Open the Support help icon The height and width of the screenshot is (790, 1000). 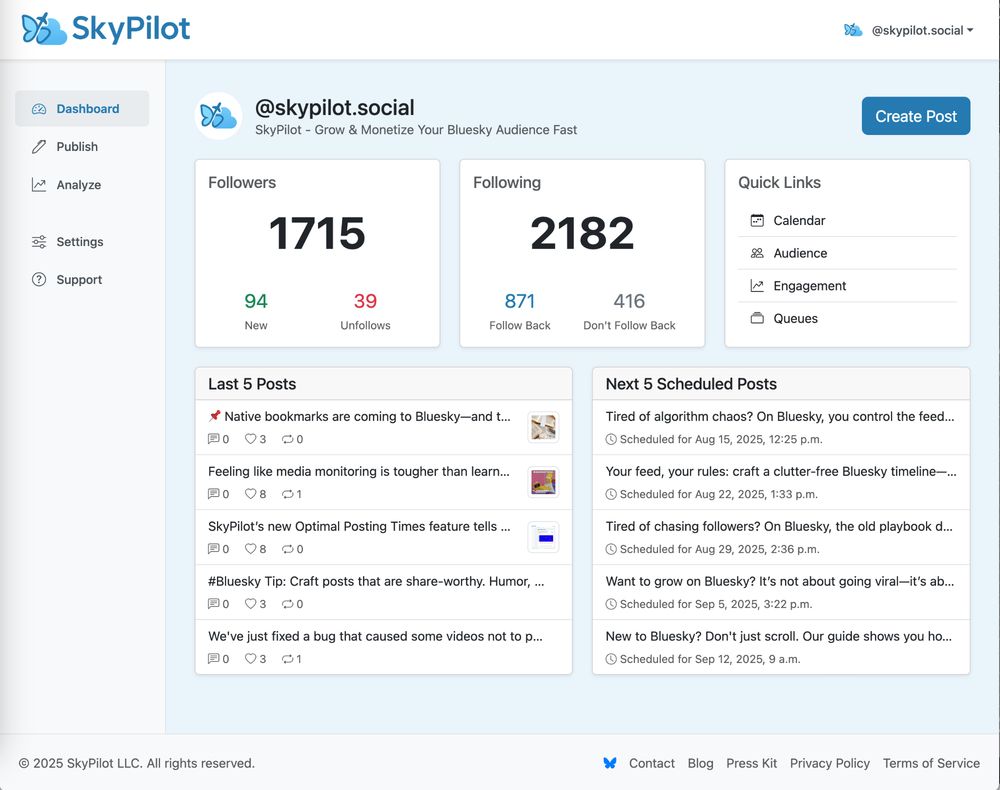(x=40, y=279)
